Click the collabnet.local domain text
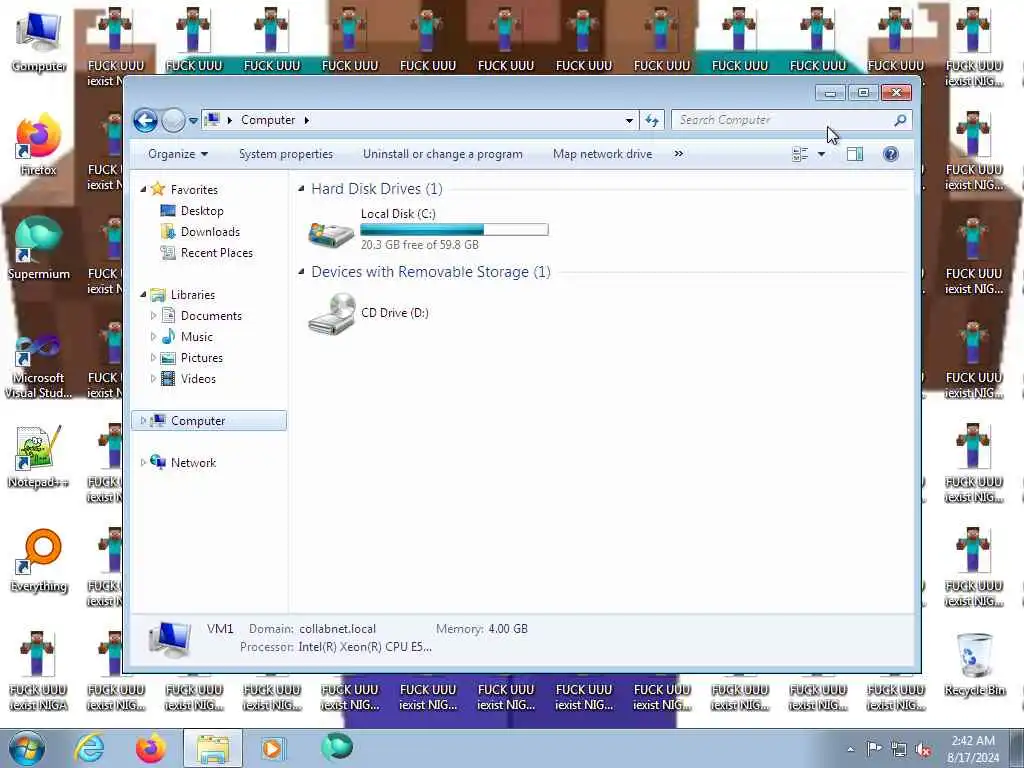 click(x=338, y=629)
